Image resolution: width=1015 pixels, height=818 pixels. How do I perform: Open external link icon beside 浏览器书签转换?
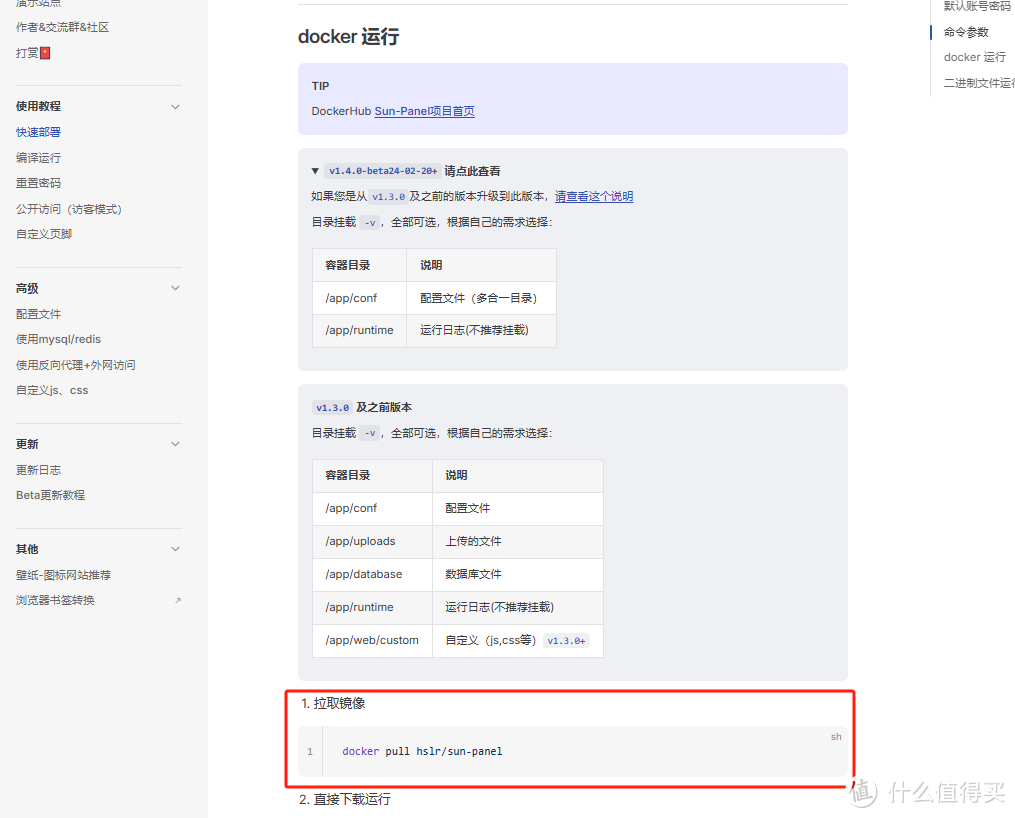tap(177, 601)
